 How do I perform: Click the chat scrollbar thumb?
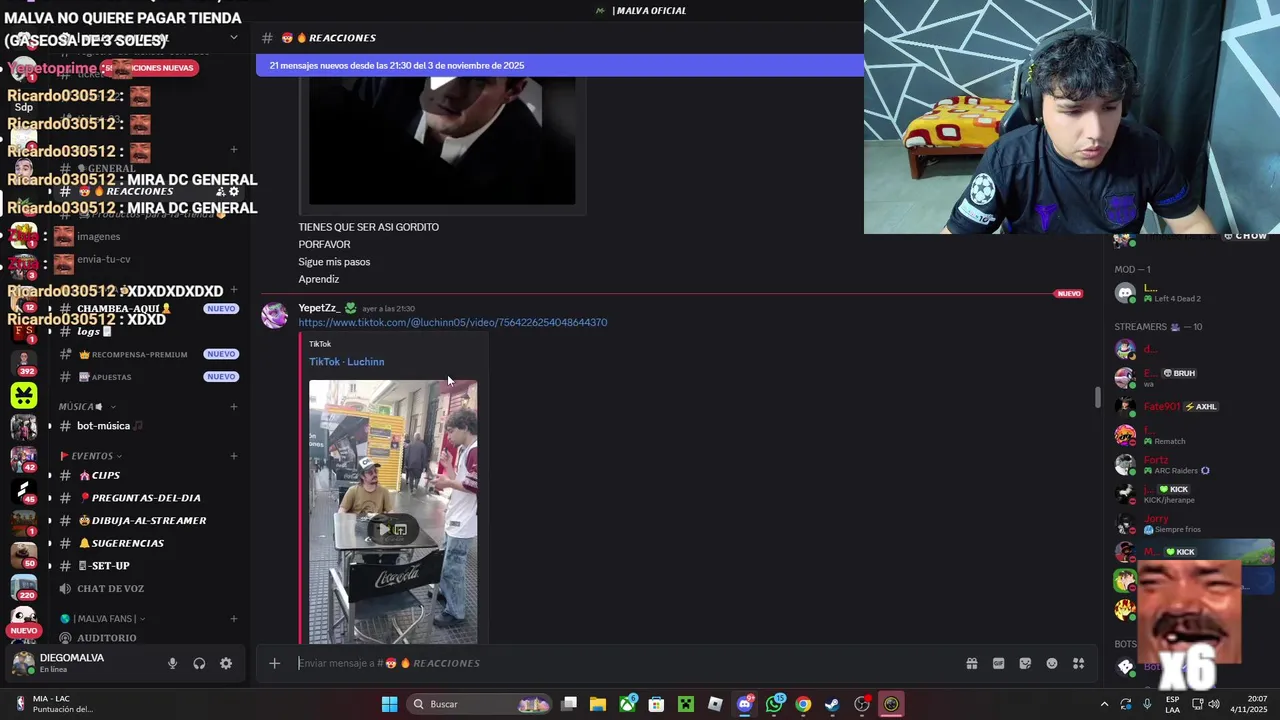pyautogui.click(x=1098, y=397)
